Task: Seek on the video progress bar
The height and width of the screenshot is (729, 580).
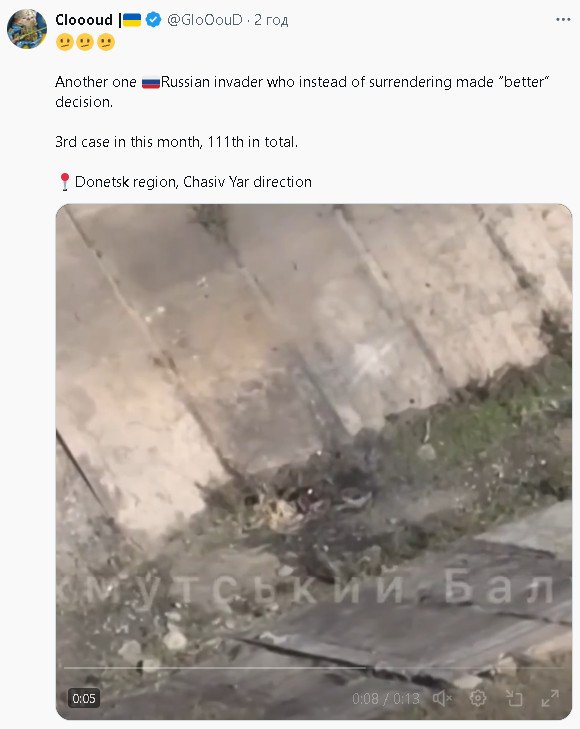Action: click(314, 668)
